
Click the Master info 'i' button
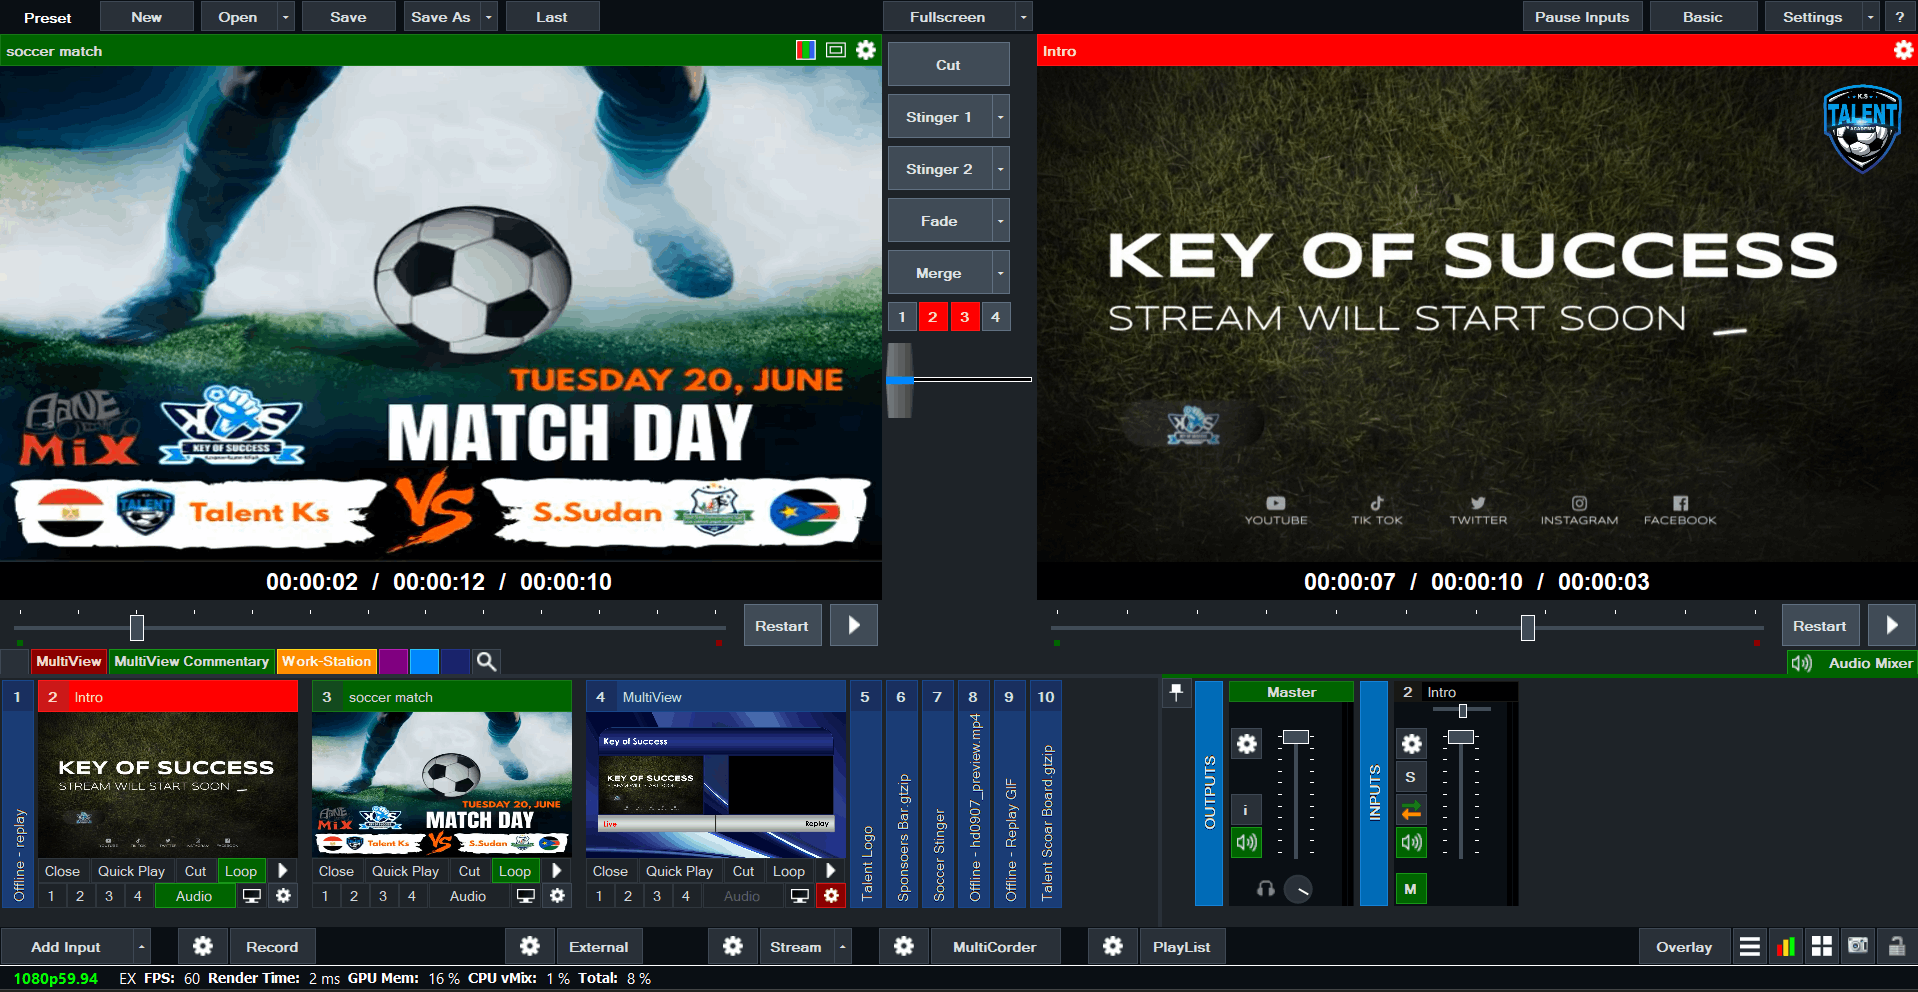pos(1246,810)
